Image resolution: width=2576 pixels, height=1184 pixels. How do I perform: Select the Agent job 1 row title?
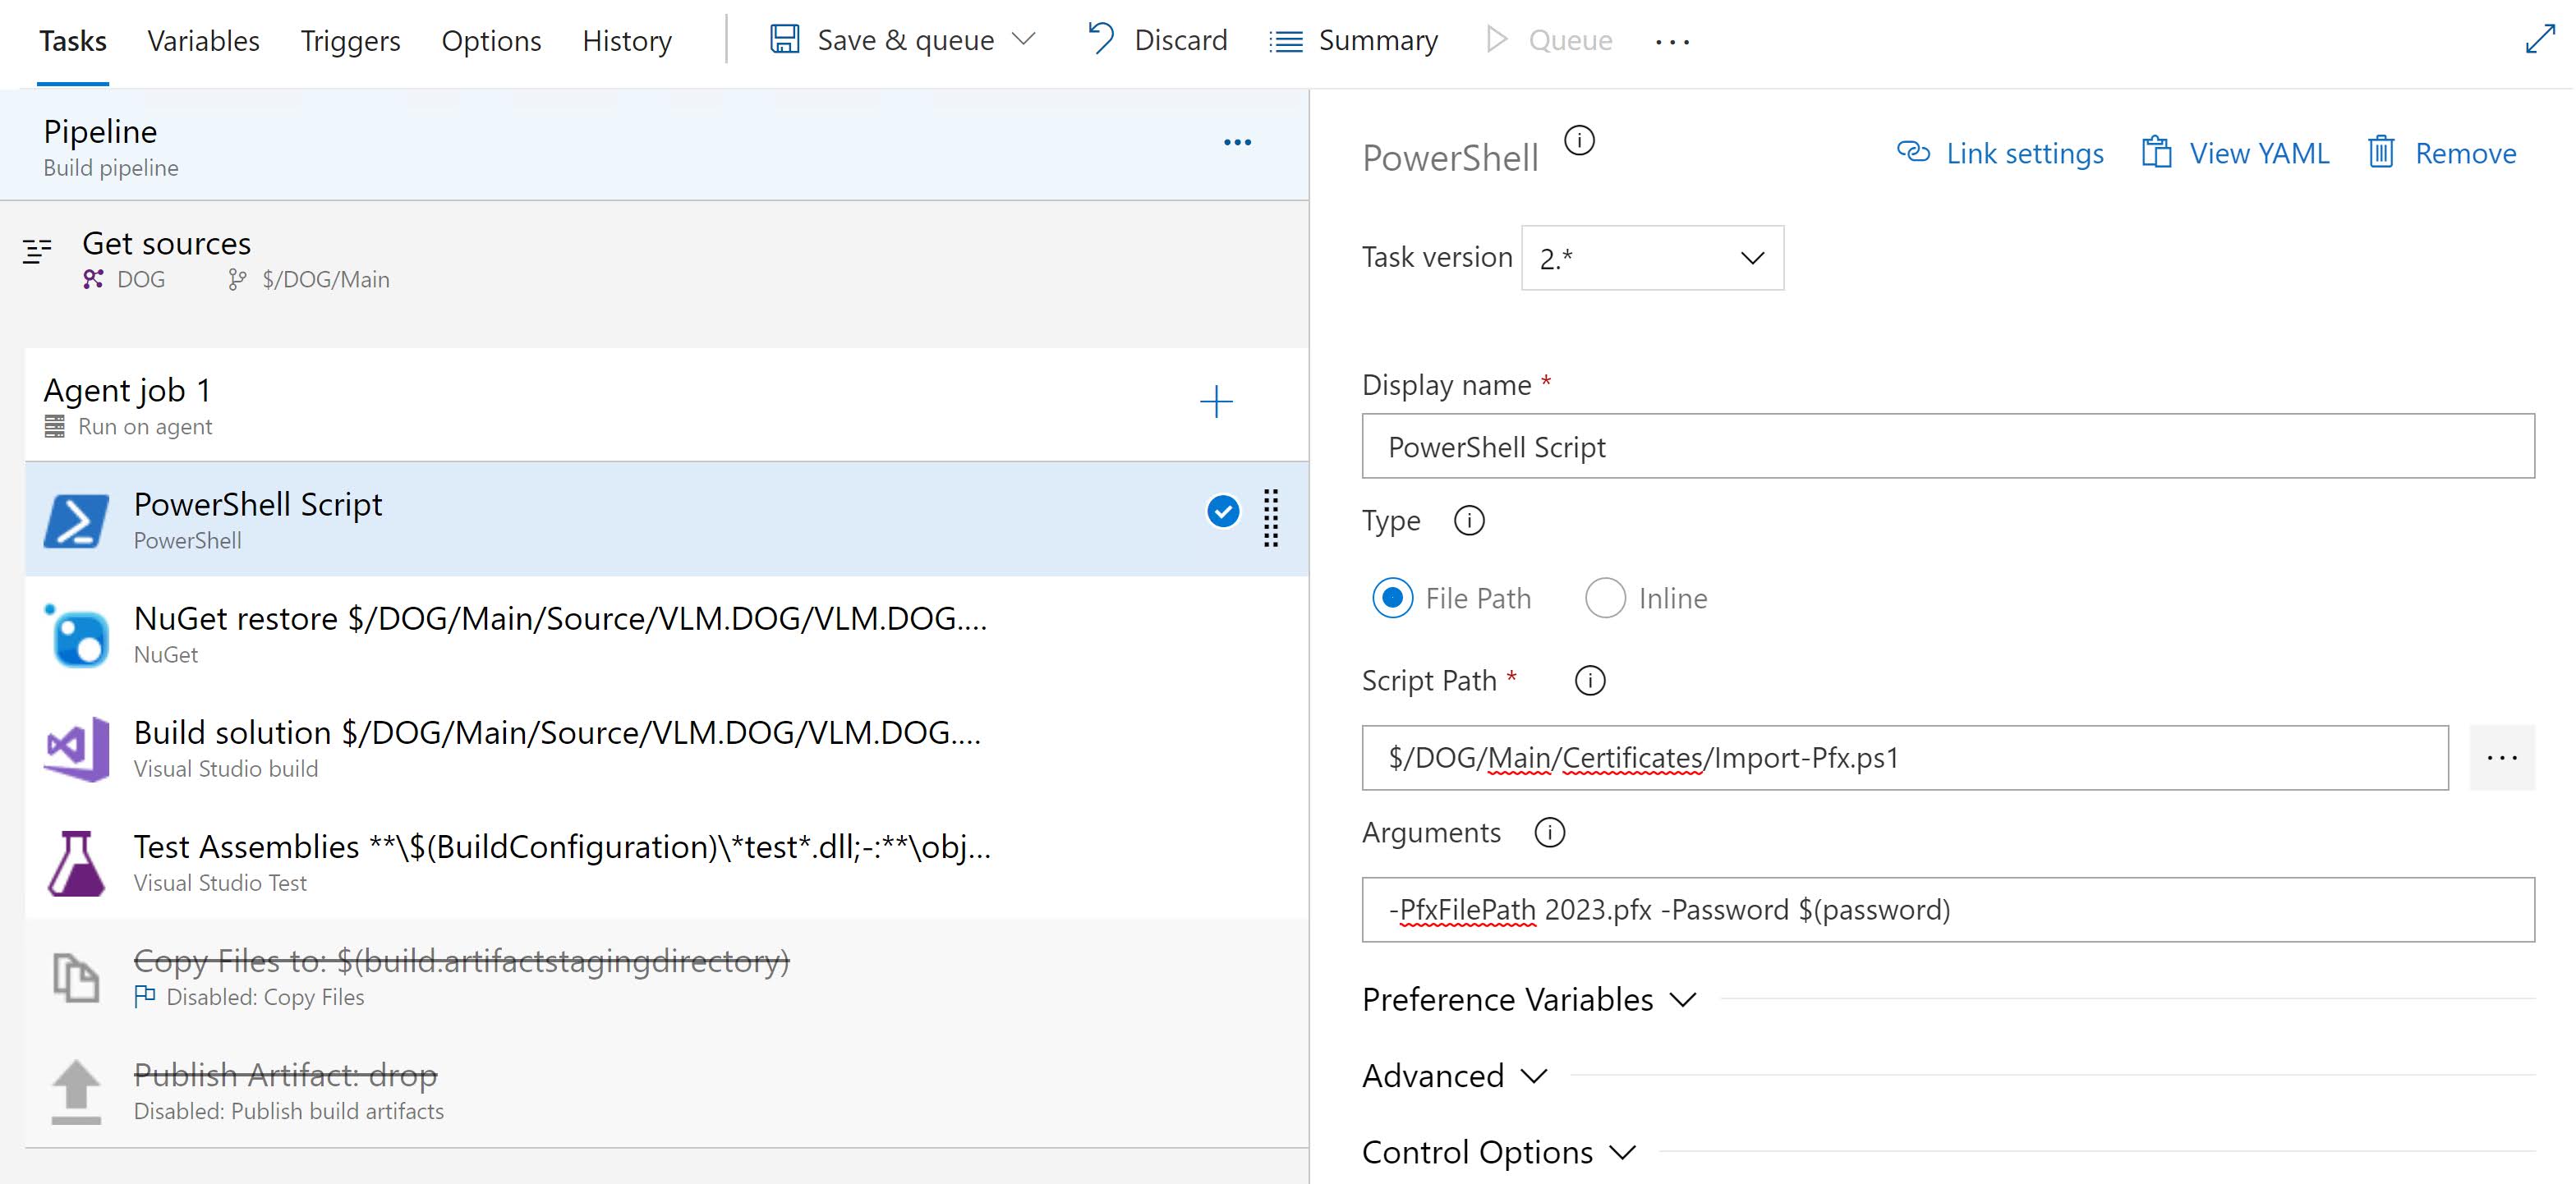[127, 390]
